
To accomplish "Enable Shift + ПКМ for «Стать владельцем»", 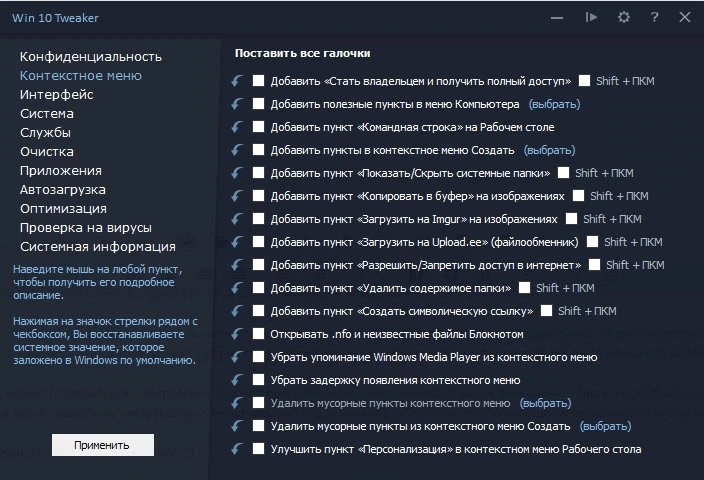I will coord(584,80).
